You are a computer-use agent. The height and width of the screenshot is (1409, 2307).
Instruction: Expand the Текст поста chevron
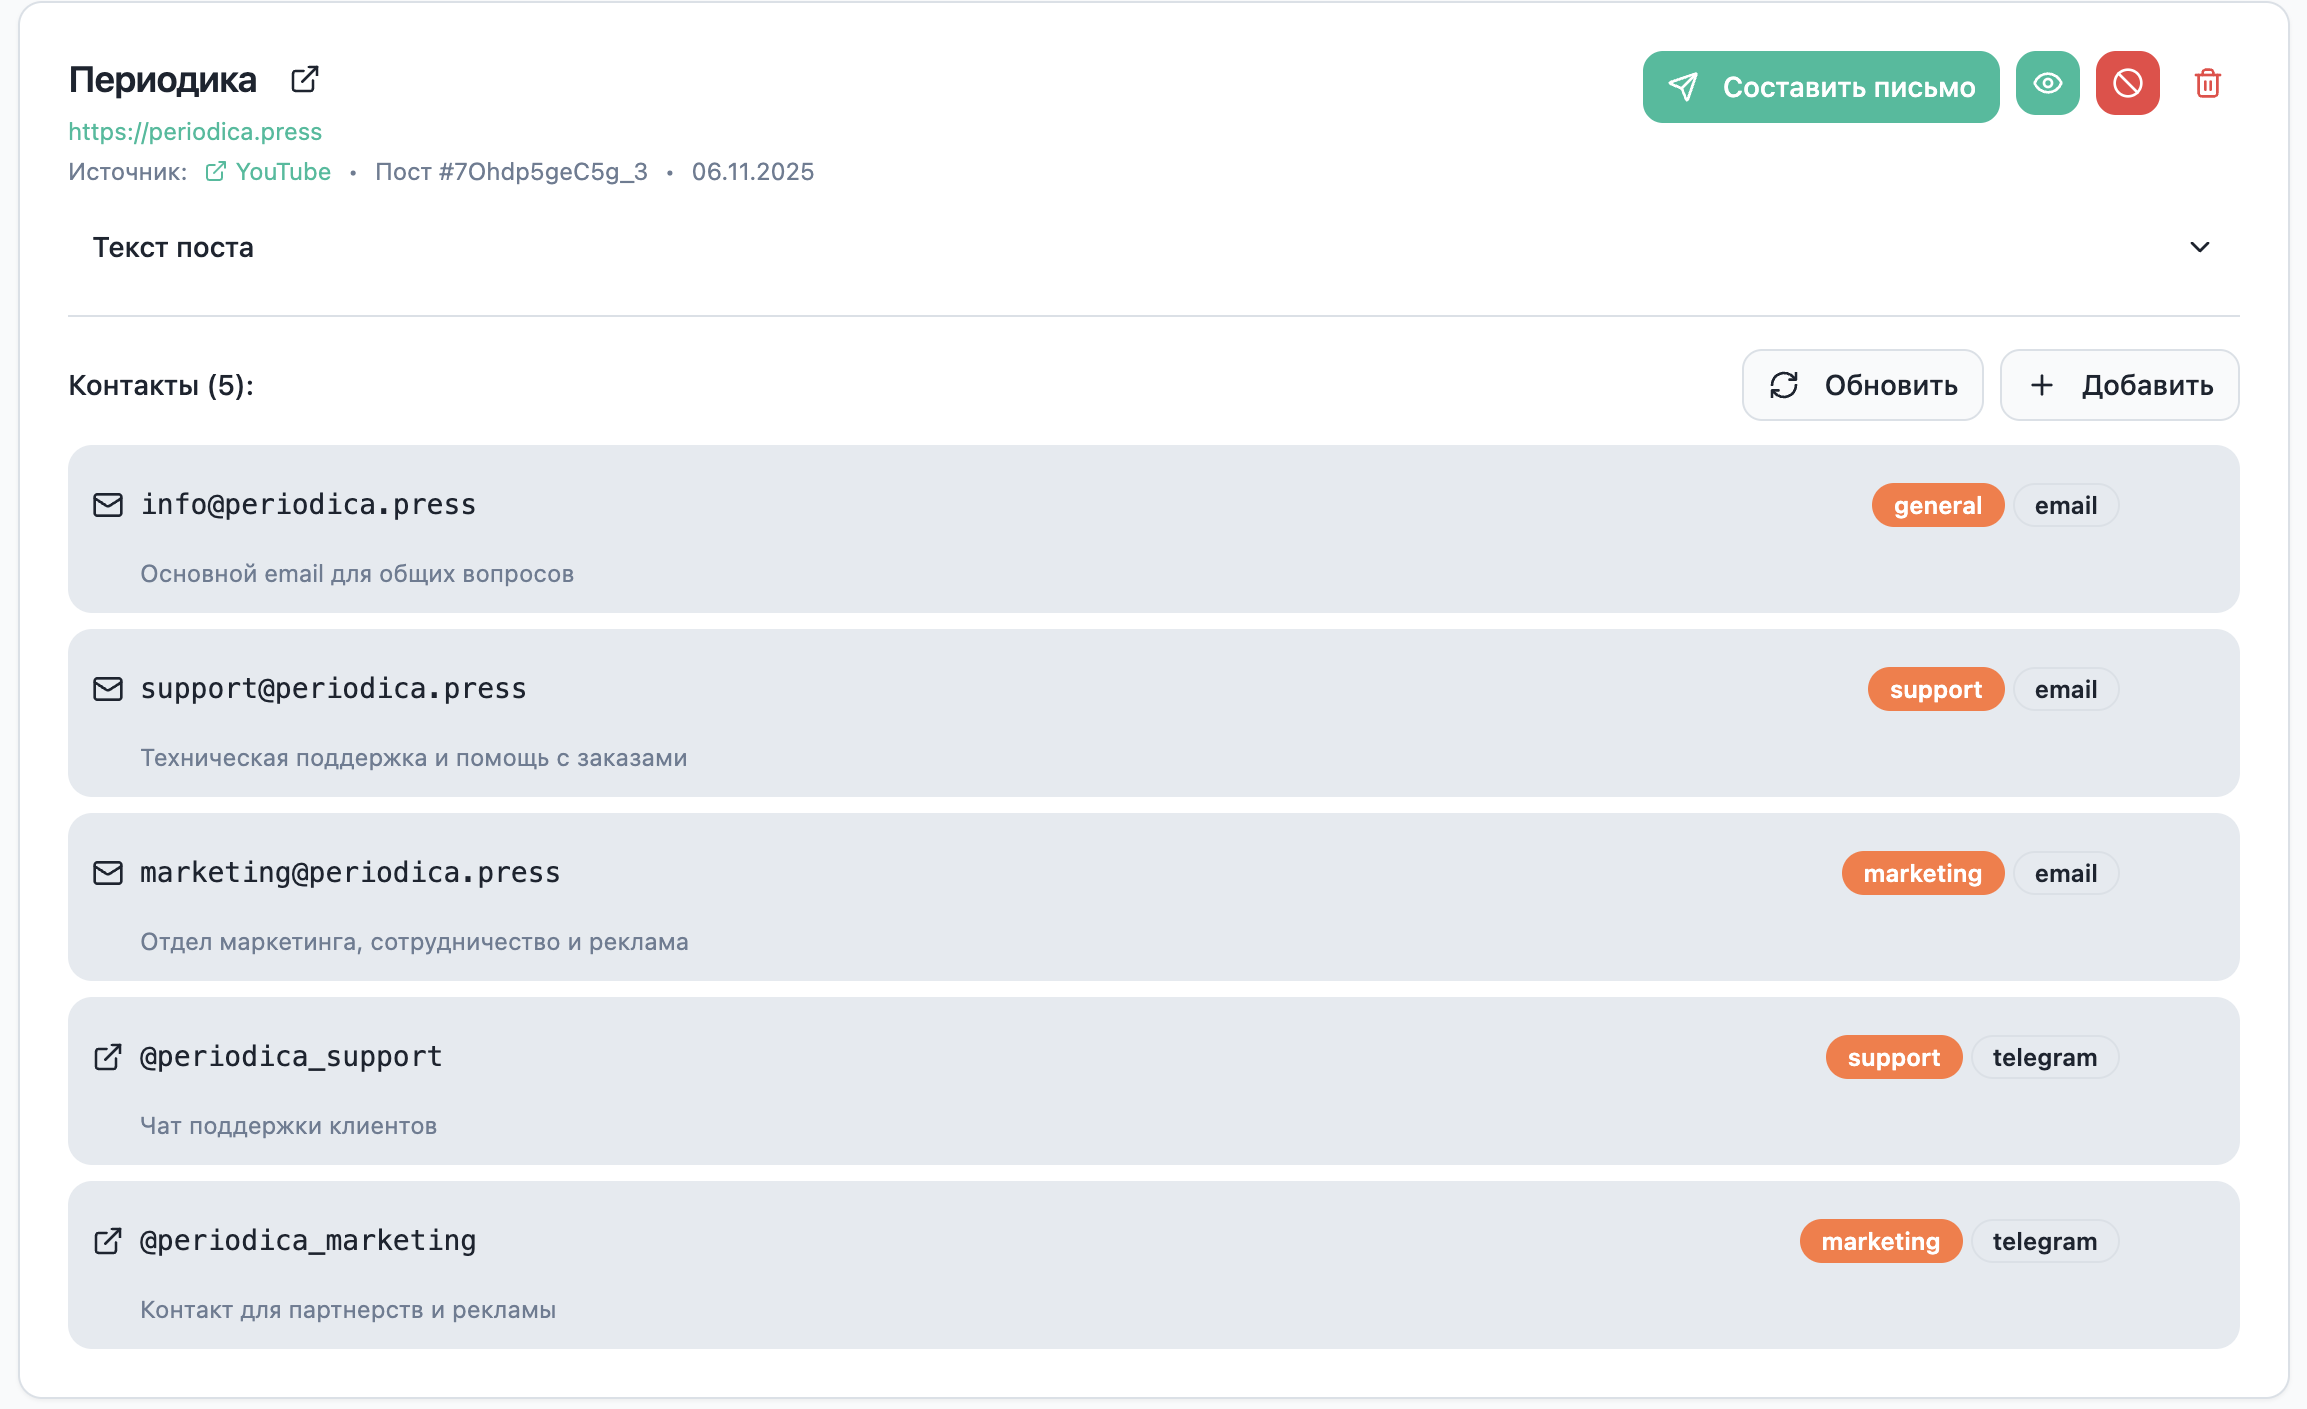pyautogui.click(x=2199, y=247)
